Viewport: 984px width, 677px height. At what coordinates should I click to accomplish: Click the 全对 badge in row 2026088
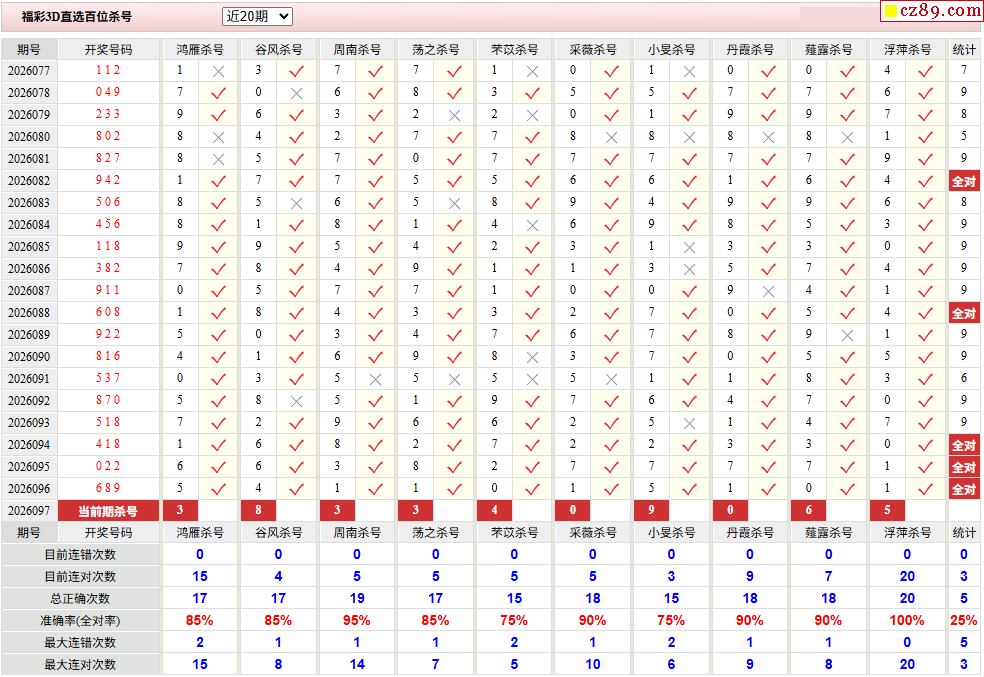point(964,313)
